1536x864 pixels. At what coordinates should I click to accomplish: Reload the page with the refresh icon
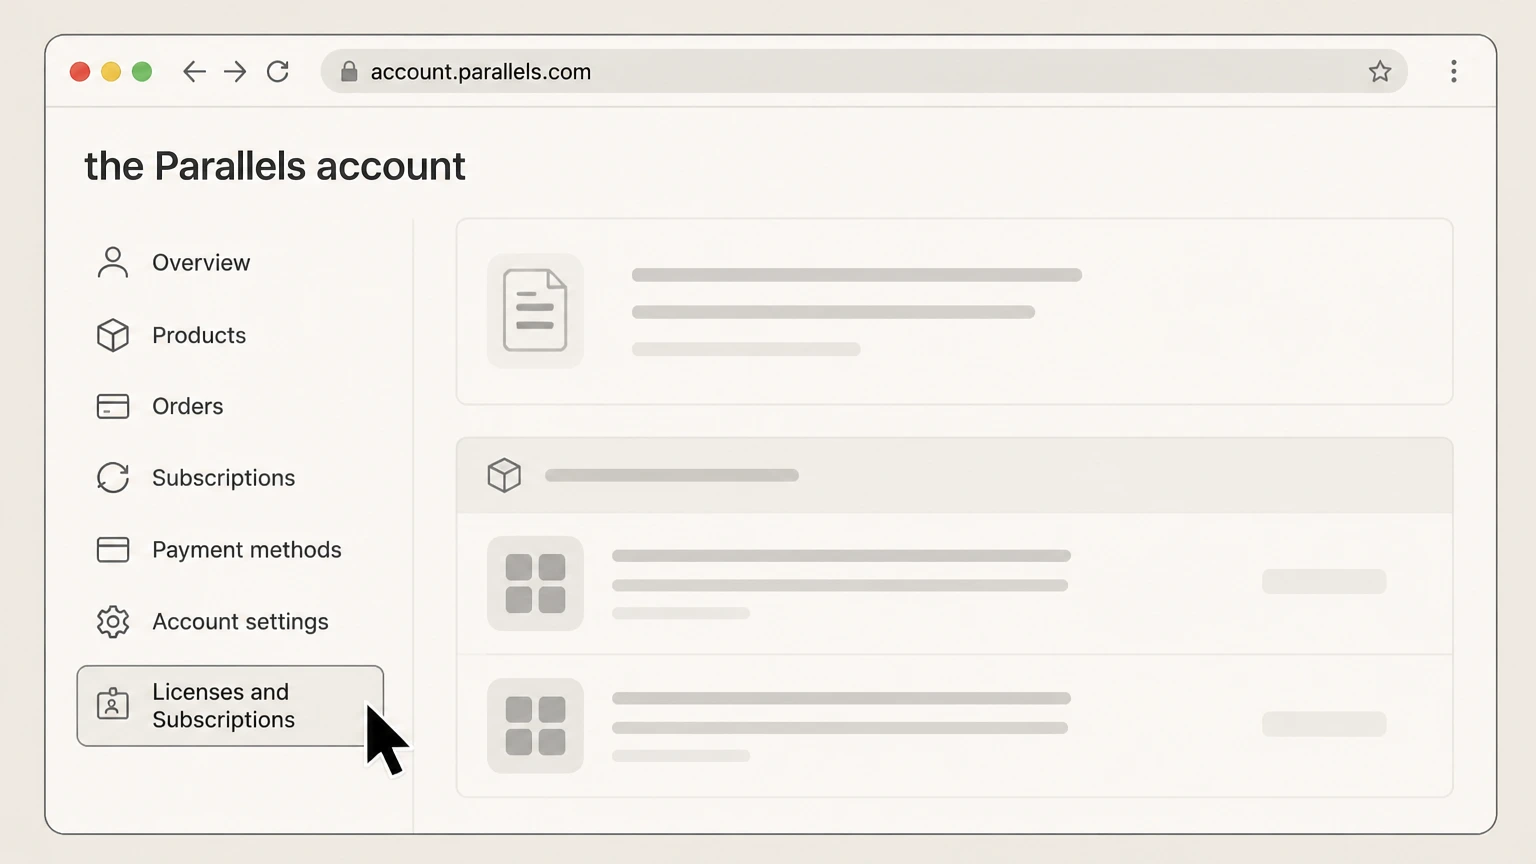pos(278,71)
